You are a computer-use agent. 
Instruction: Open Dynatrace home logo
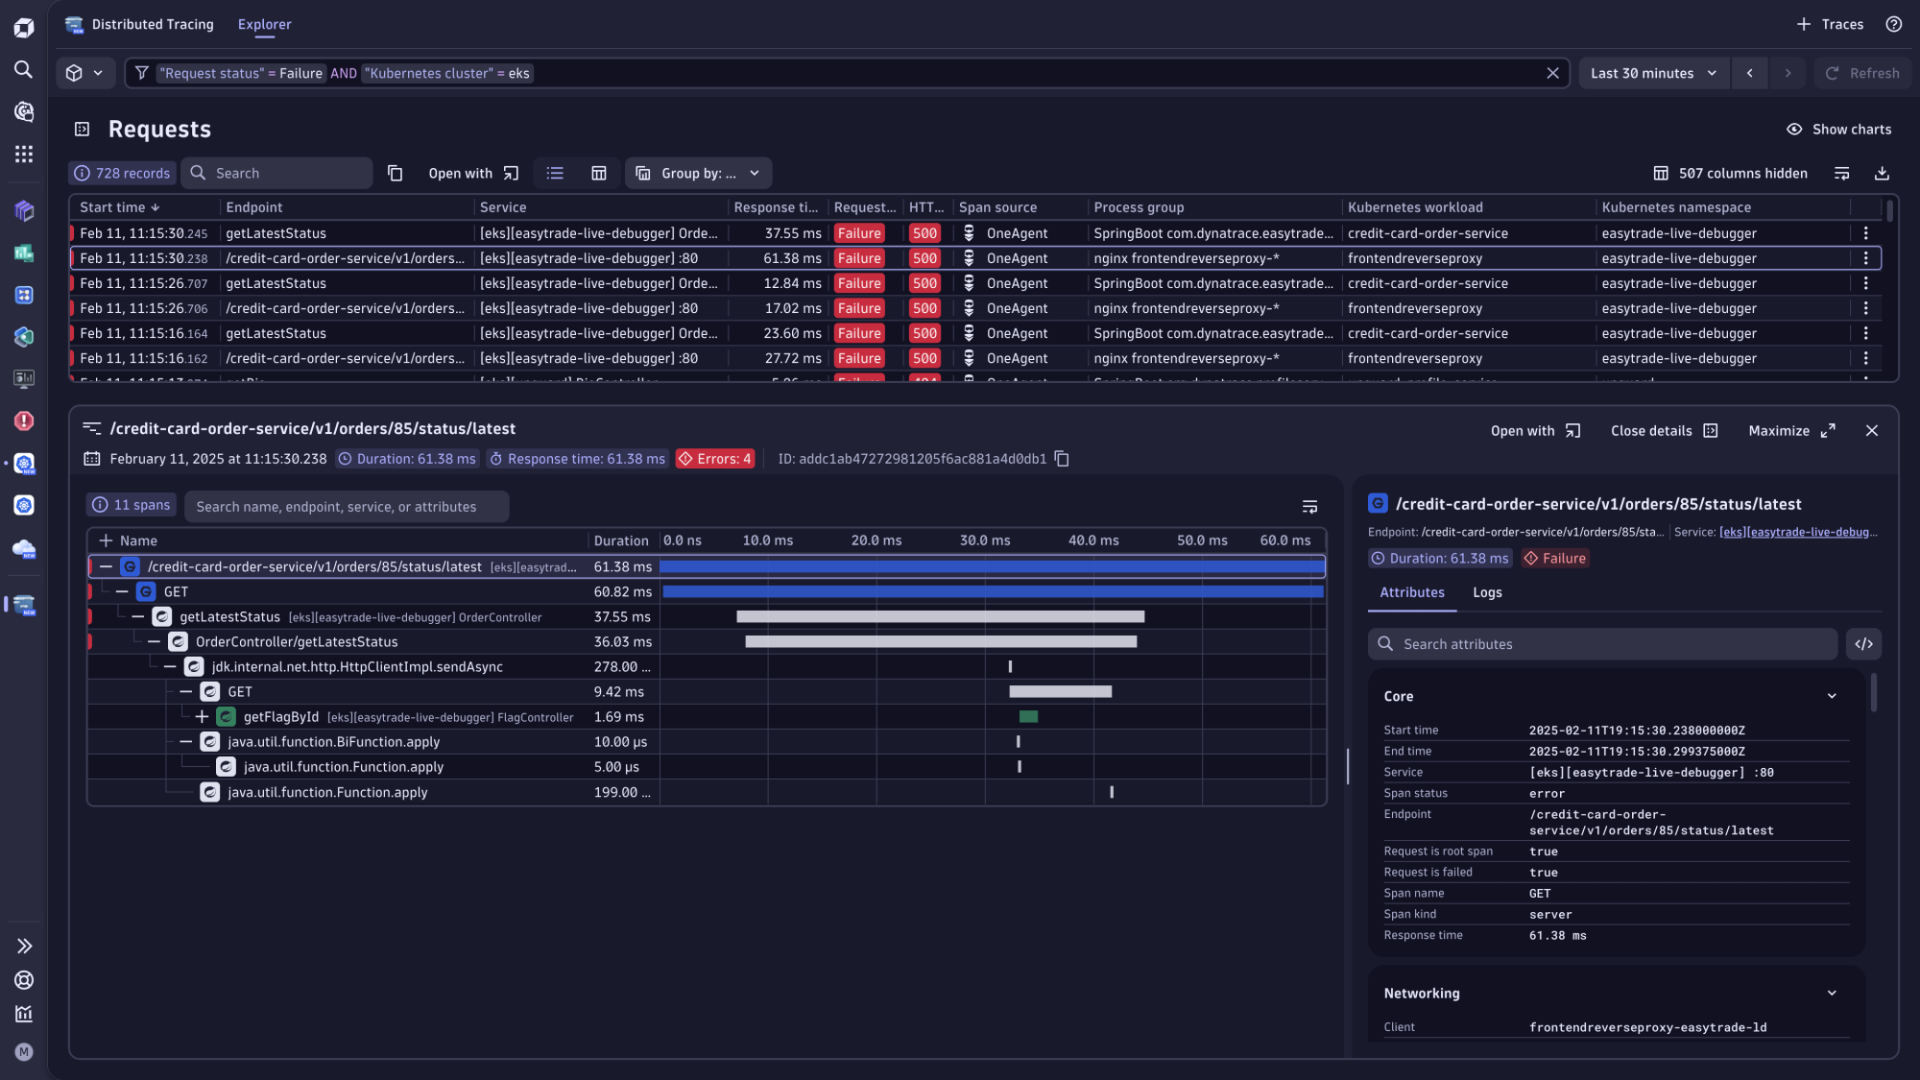point(24,27)
